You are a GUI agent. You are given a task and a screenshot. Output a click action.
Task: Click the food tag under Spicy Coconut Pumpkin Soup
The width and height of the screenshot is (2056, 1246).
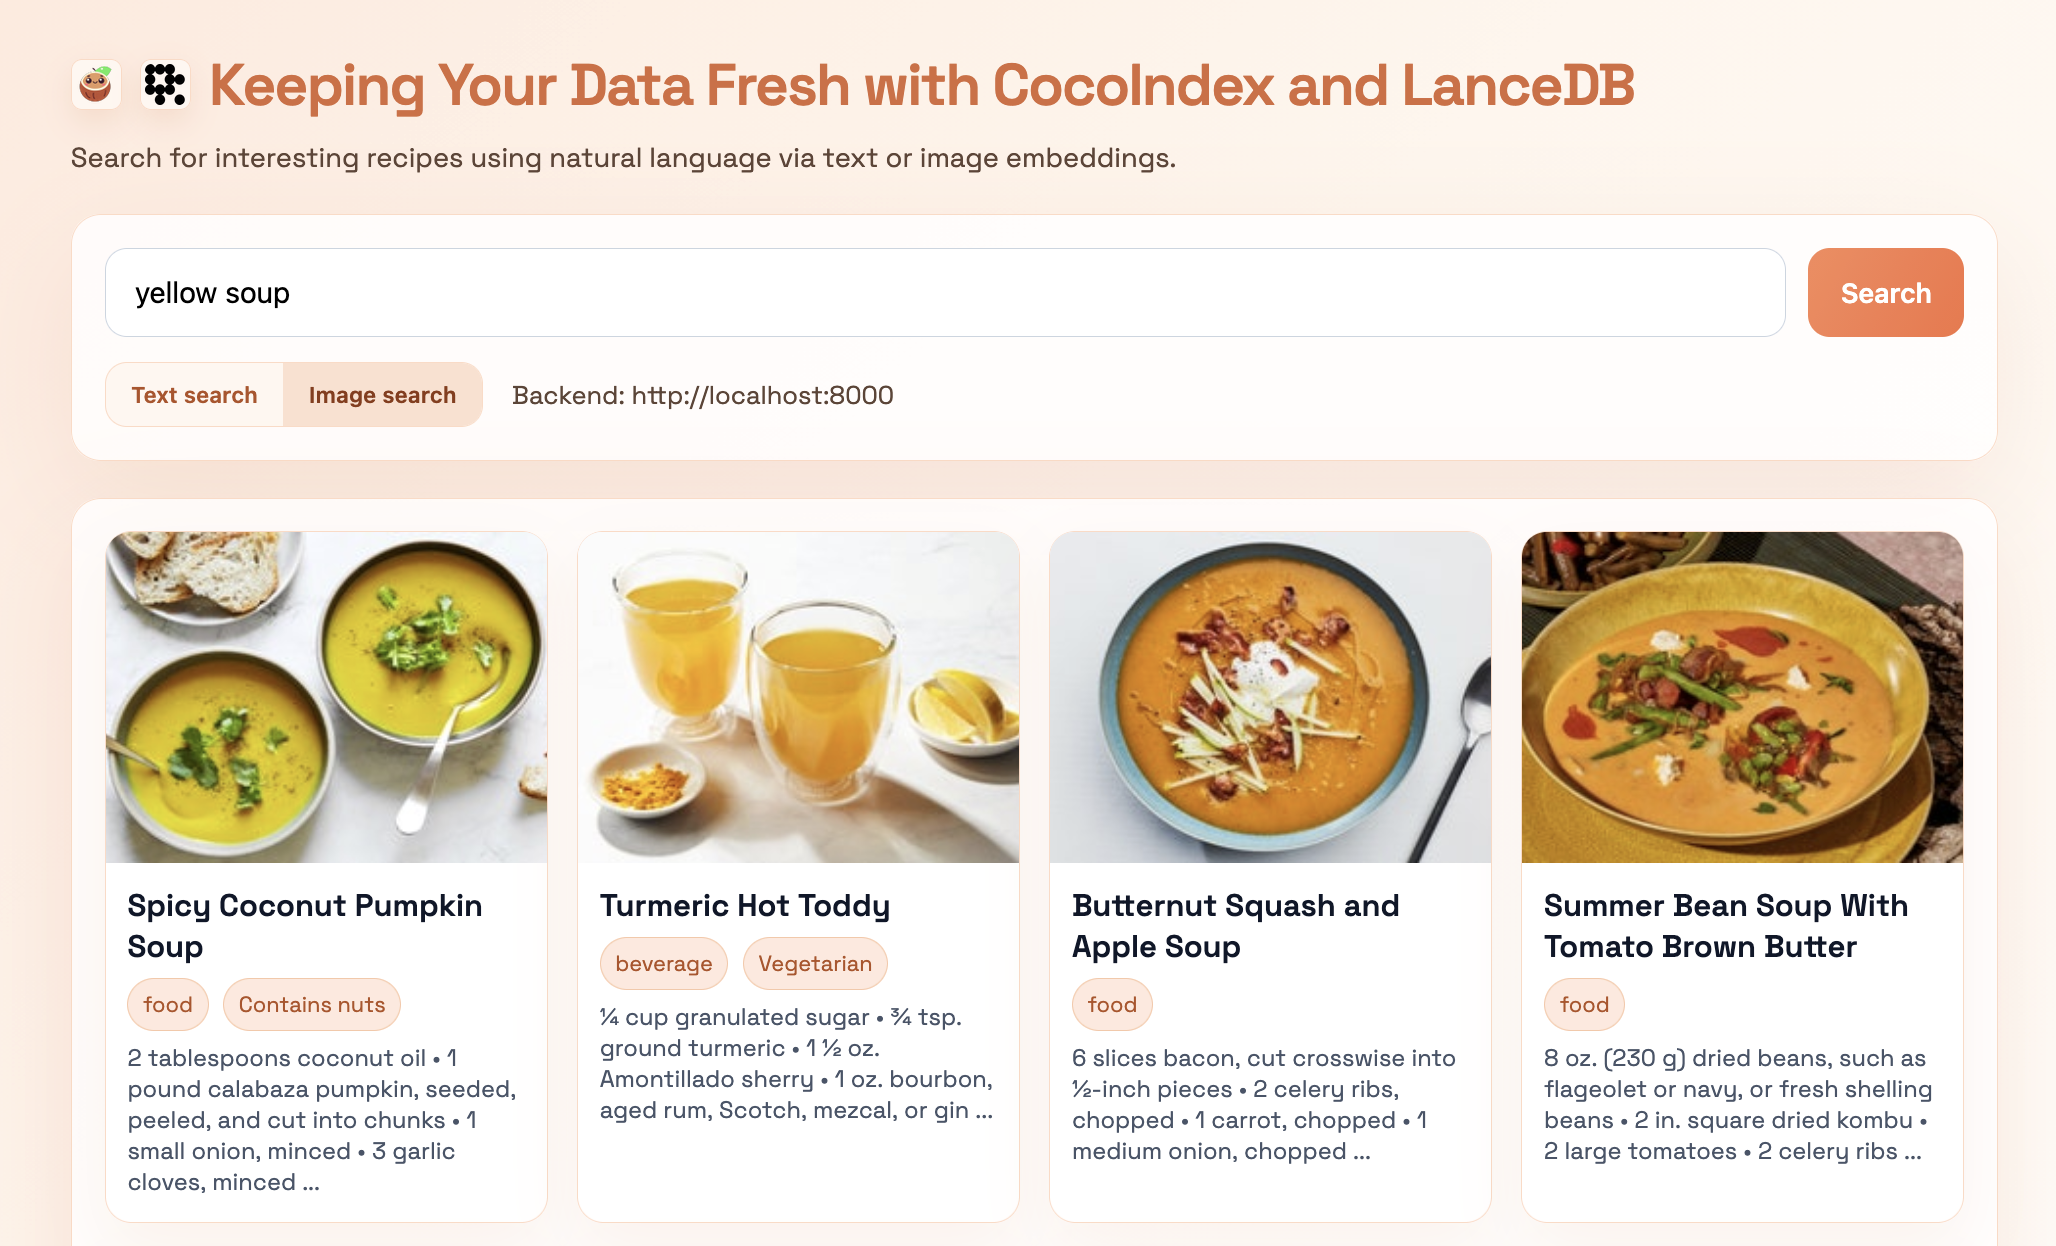point(168,1004)
